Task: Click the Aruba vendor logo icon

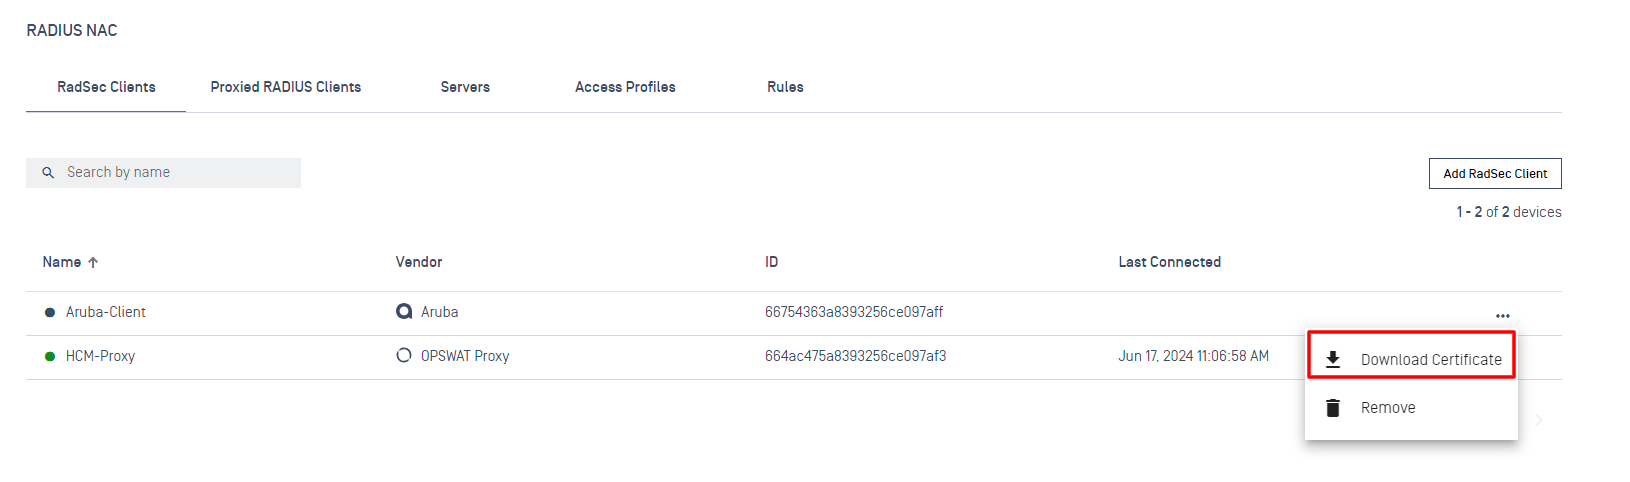Action: pyautogui.click(x=404, y=312)
